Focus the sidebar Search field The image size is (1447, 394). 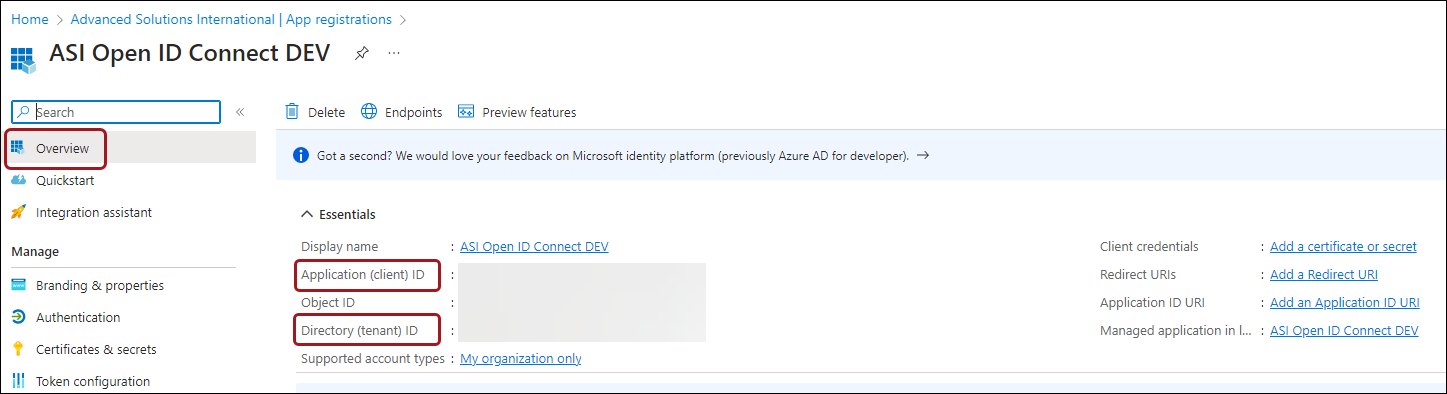click(116, 112)
